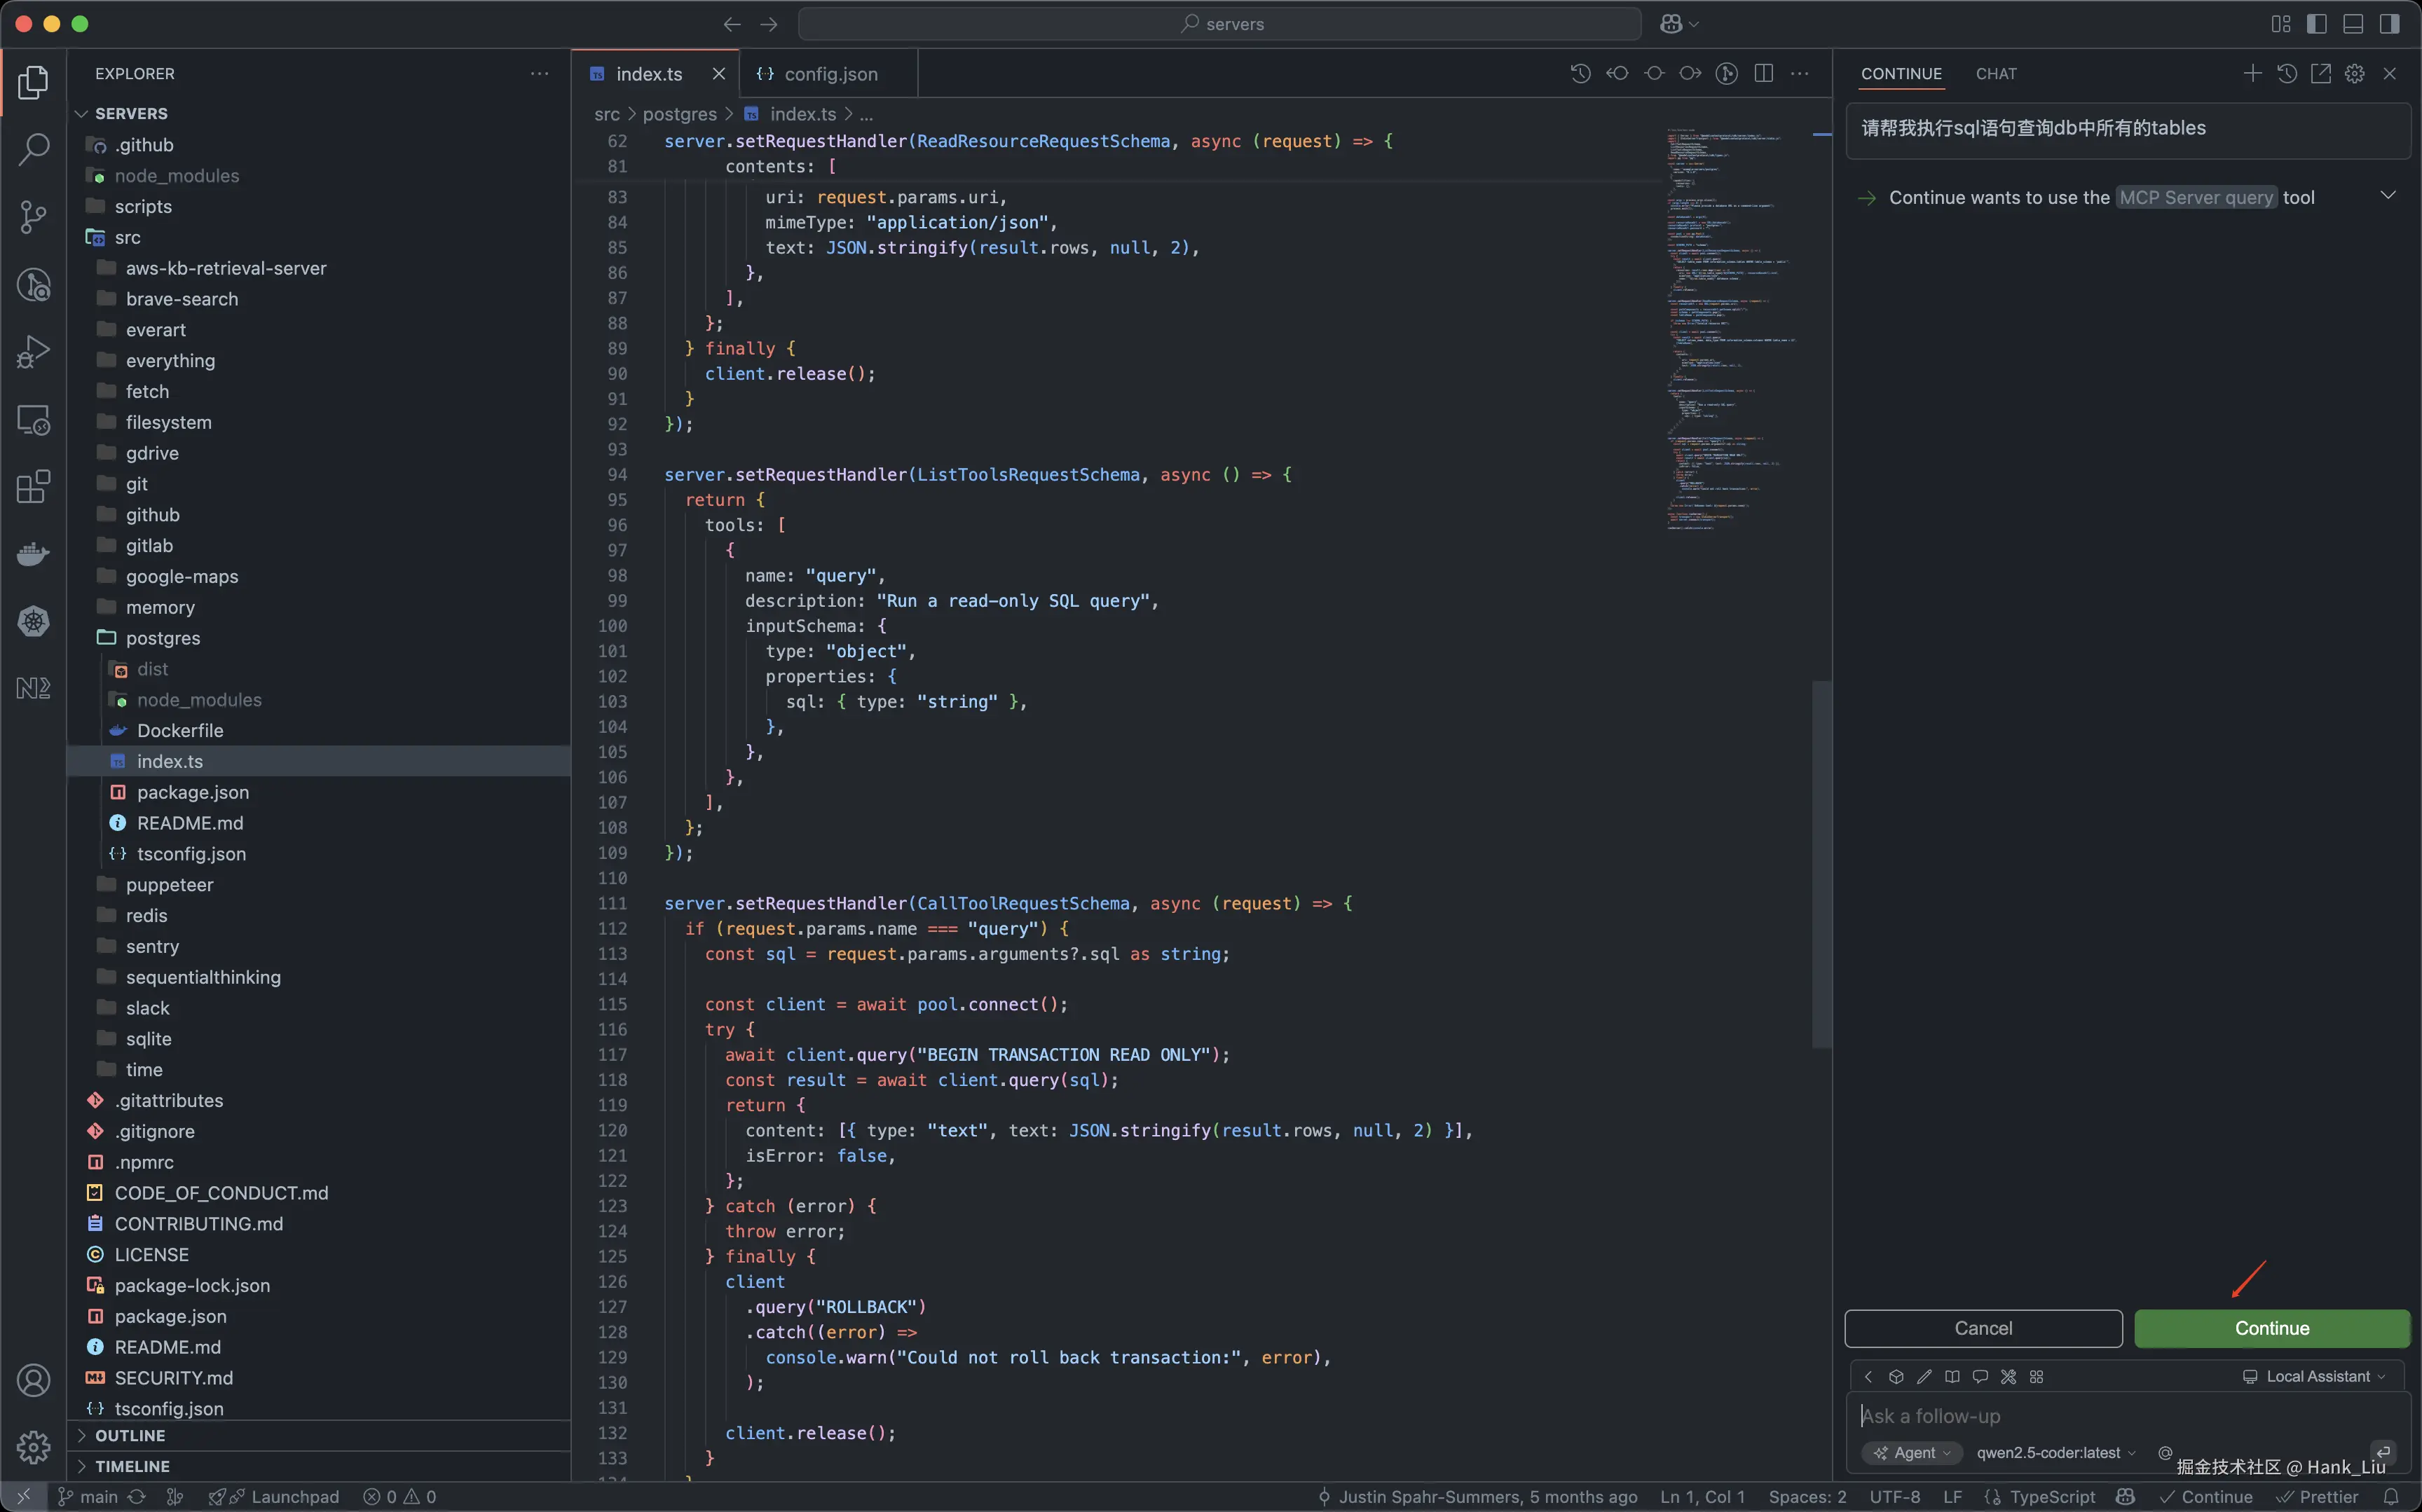
Task: Cancel the MCP tool call
Action: (1983, 1328)
